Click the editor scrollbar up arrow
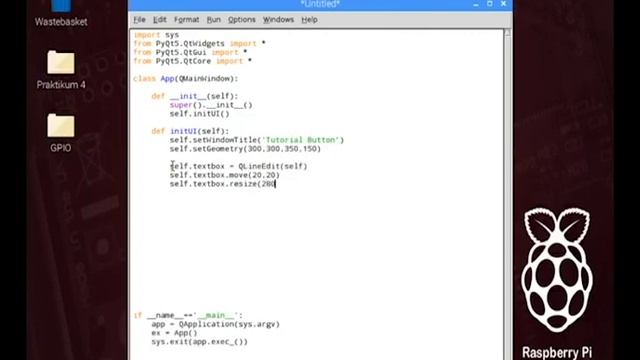This screenshot has width=640, height=360. pos(507,33)
